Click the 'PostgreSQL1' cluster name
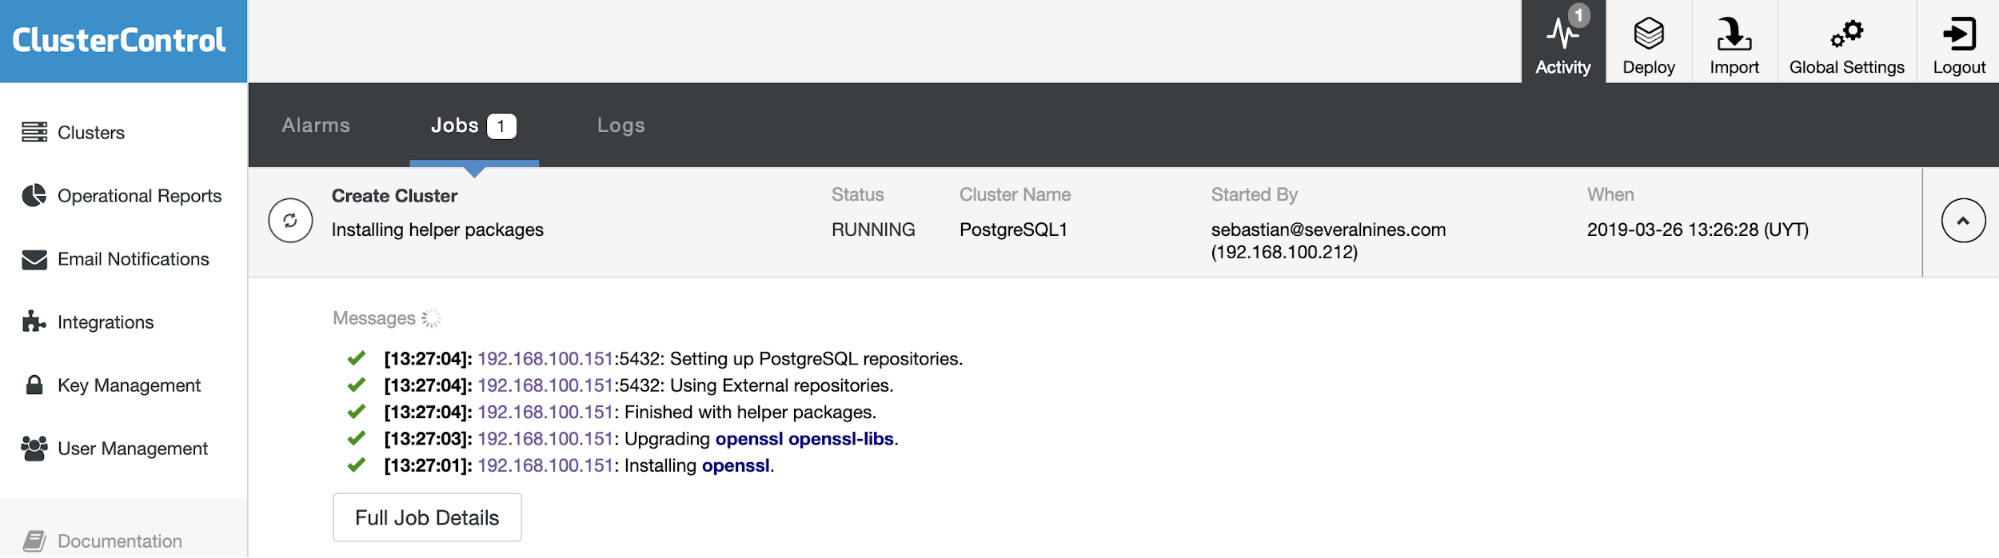Image resolution: width=1999 pixels, height=558 pixels. (1013, 230)
